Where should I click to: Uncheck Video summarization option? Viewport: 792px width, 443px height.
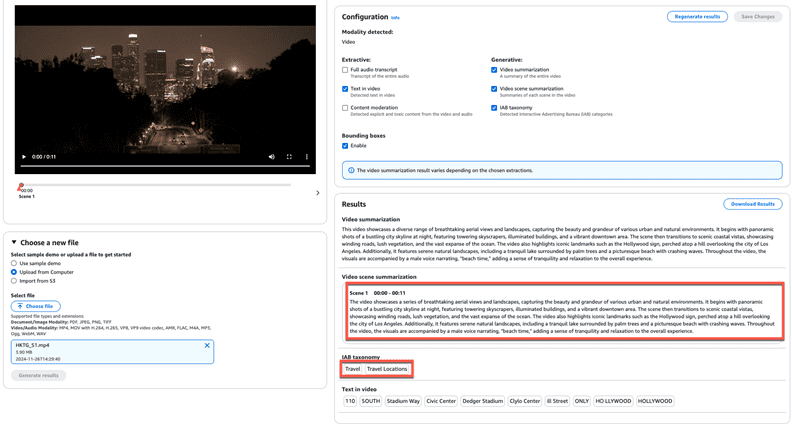click(494, 70)
